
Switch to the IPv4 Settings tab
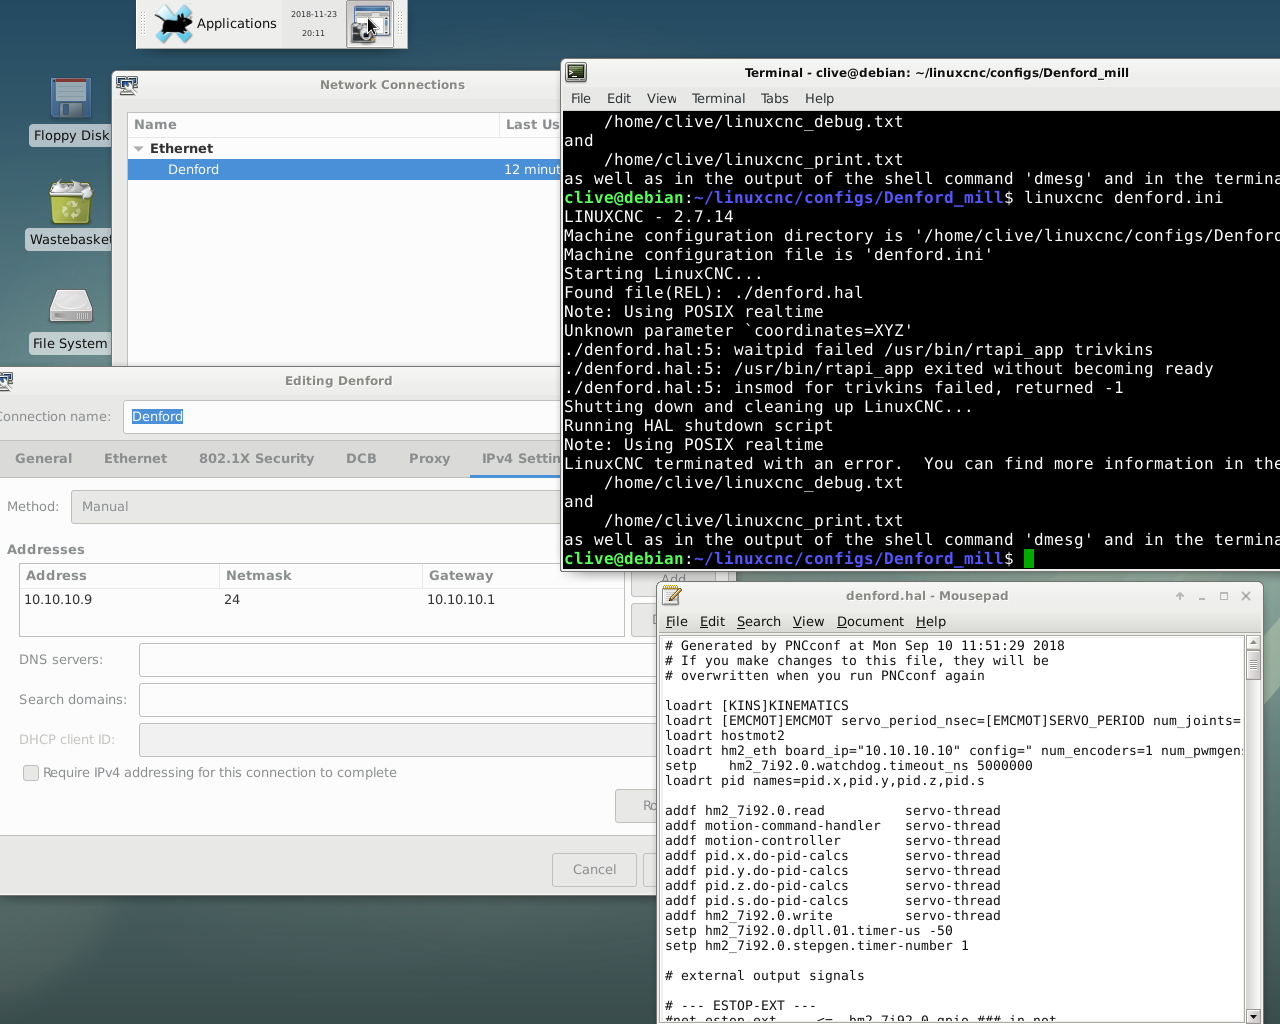coord(515,458)
